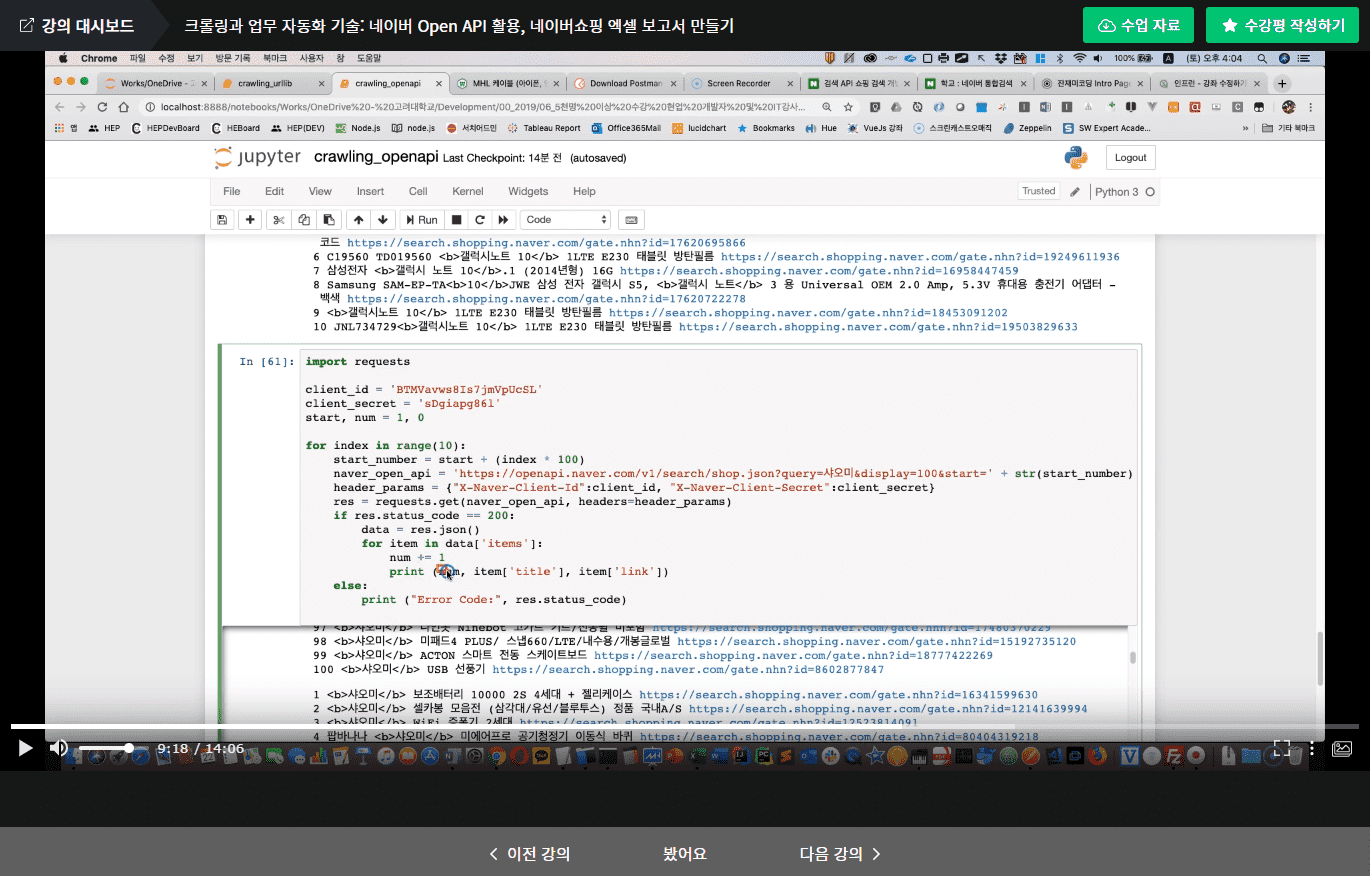
Task: Switch to the Screen Recorder tab
Action: click(x=740, y=83)
